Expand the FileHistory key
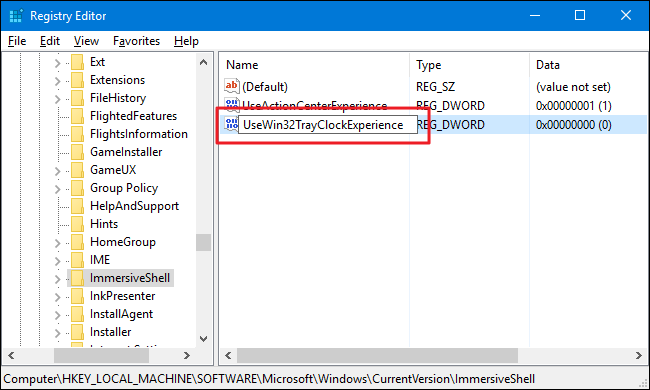650x390 pixels. [x=58, y=99]
